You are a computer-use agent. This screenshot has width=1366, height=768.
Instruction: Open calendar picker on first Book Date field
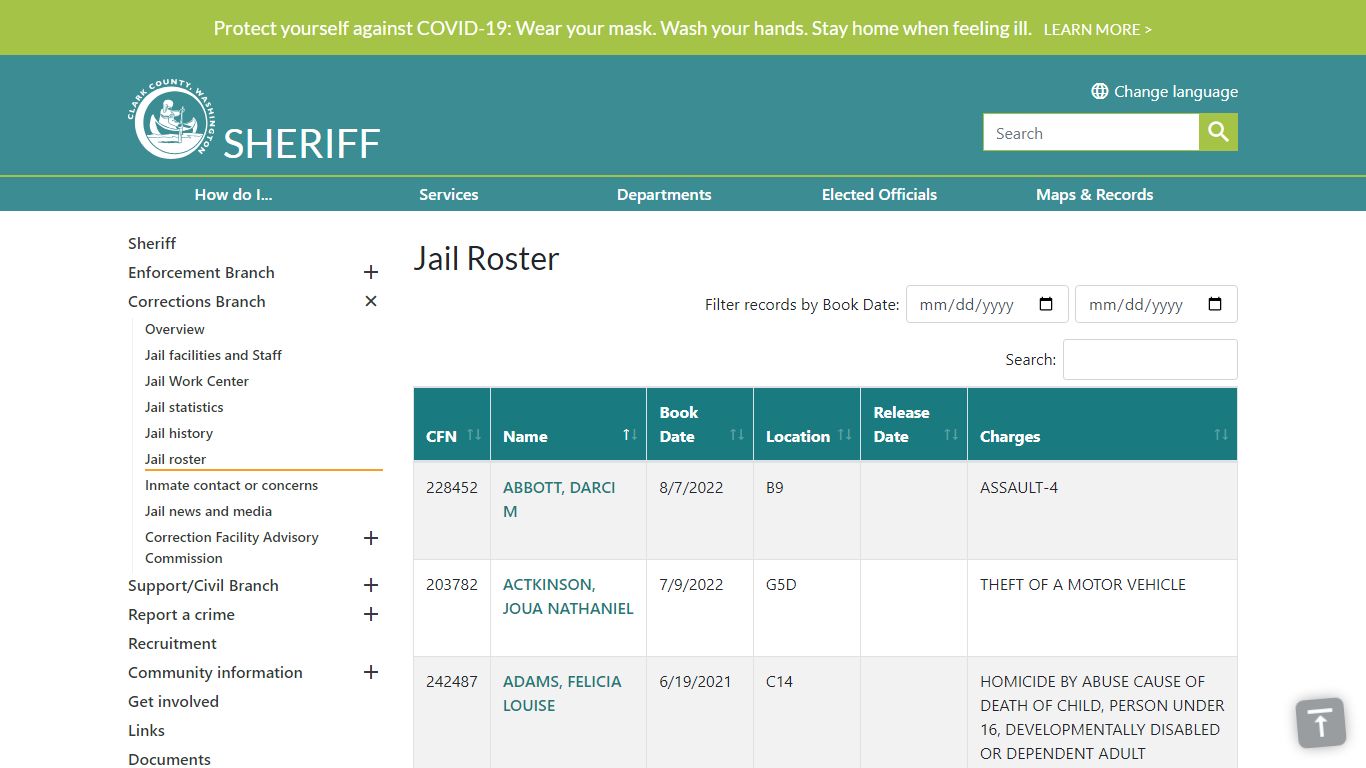click(x=1046, y=304)
